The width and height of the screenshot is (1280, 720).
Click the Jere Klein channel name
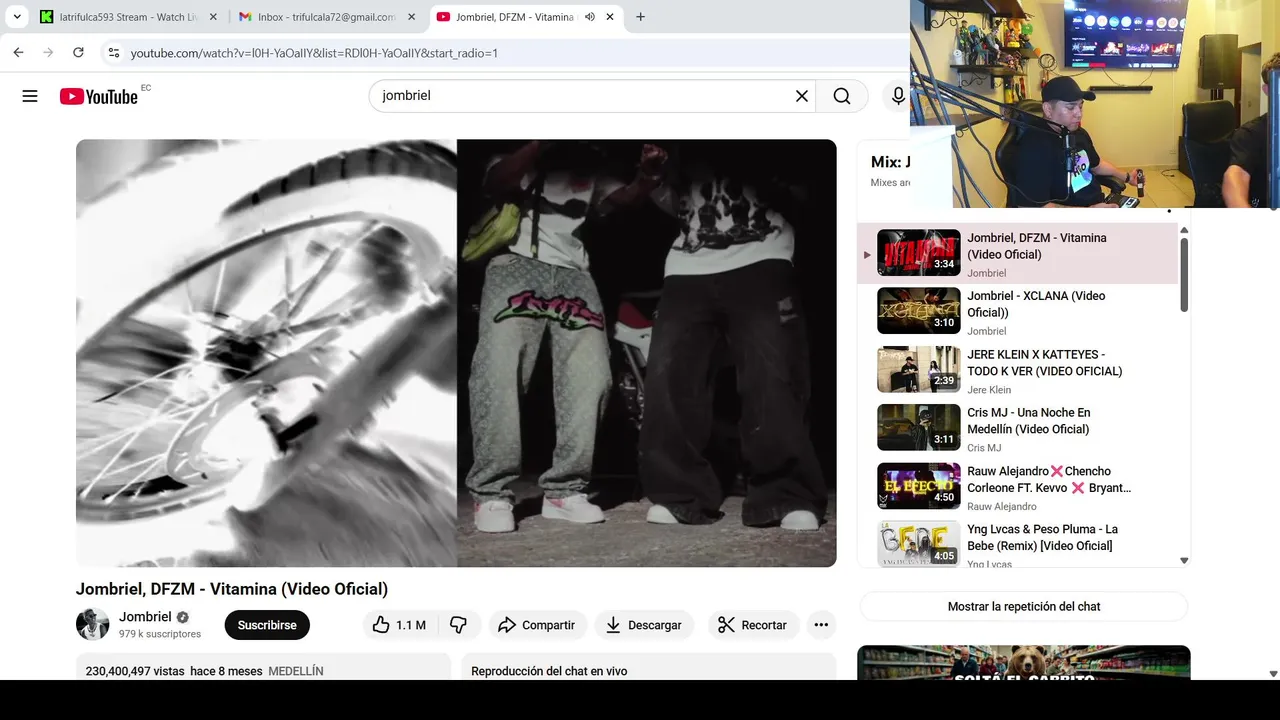(989, 390)
